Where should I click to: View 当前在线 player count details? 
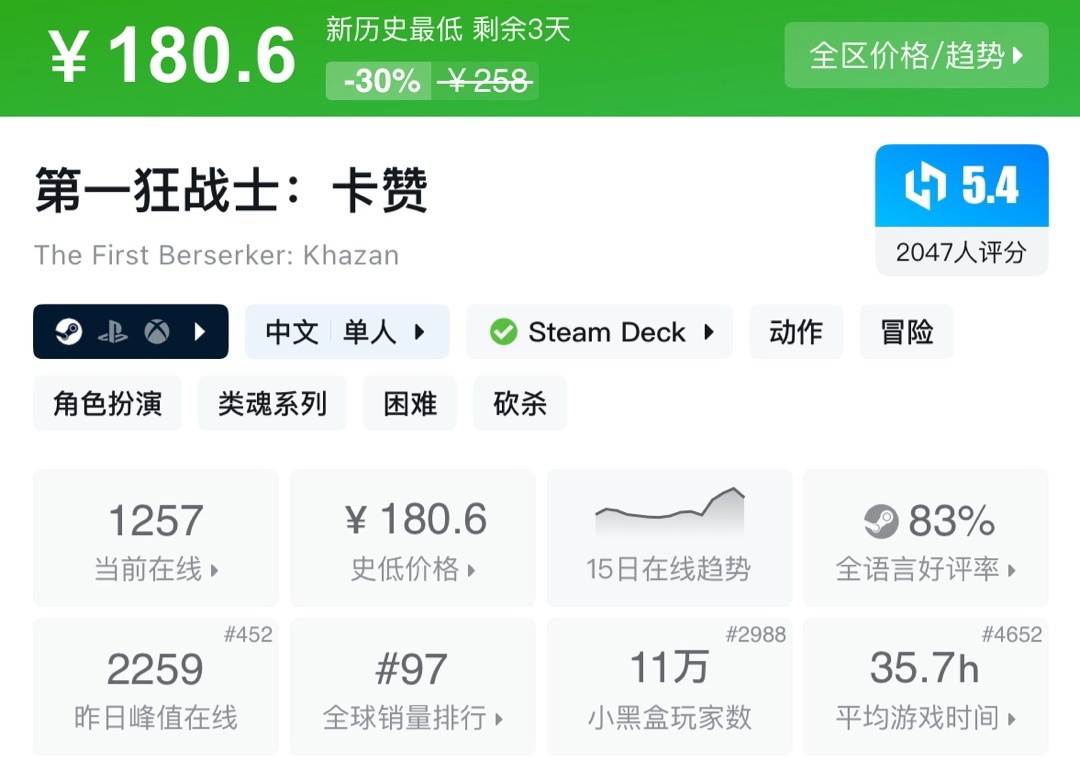point(156,538)
